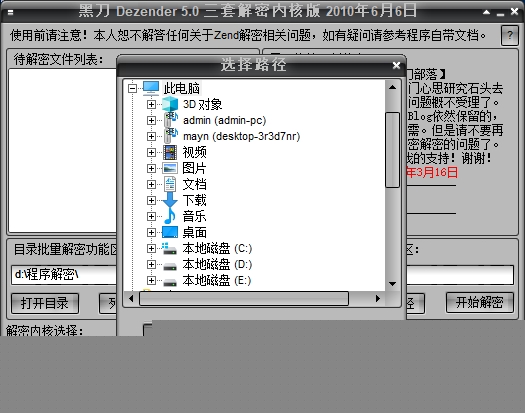This screenshot has width=525, height=413.
Task: Expand the 下载 folder node
Action: point(151,200)
